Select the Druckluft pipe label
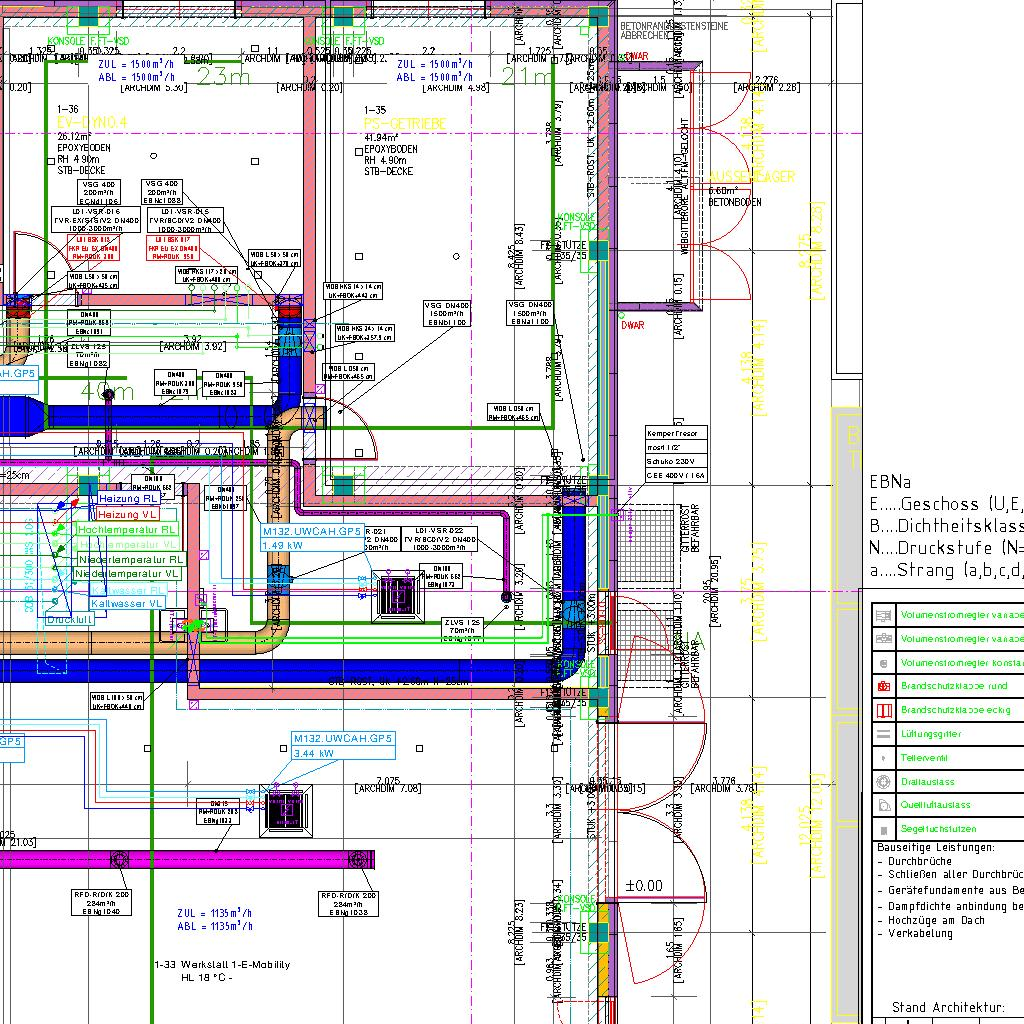1024x1024 pixels. 68,620
